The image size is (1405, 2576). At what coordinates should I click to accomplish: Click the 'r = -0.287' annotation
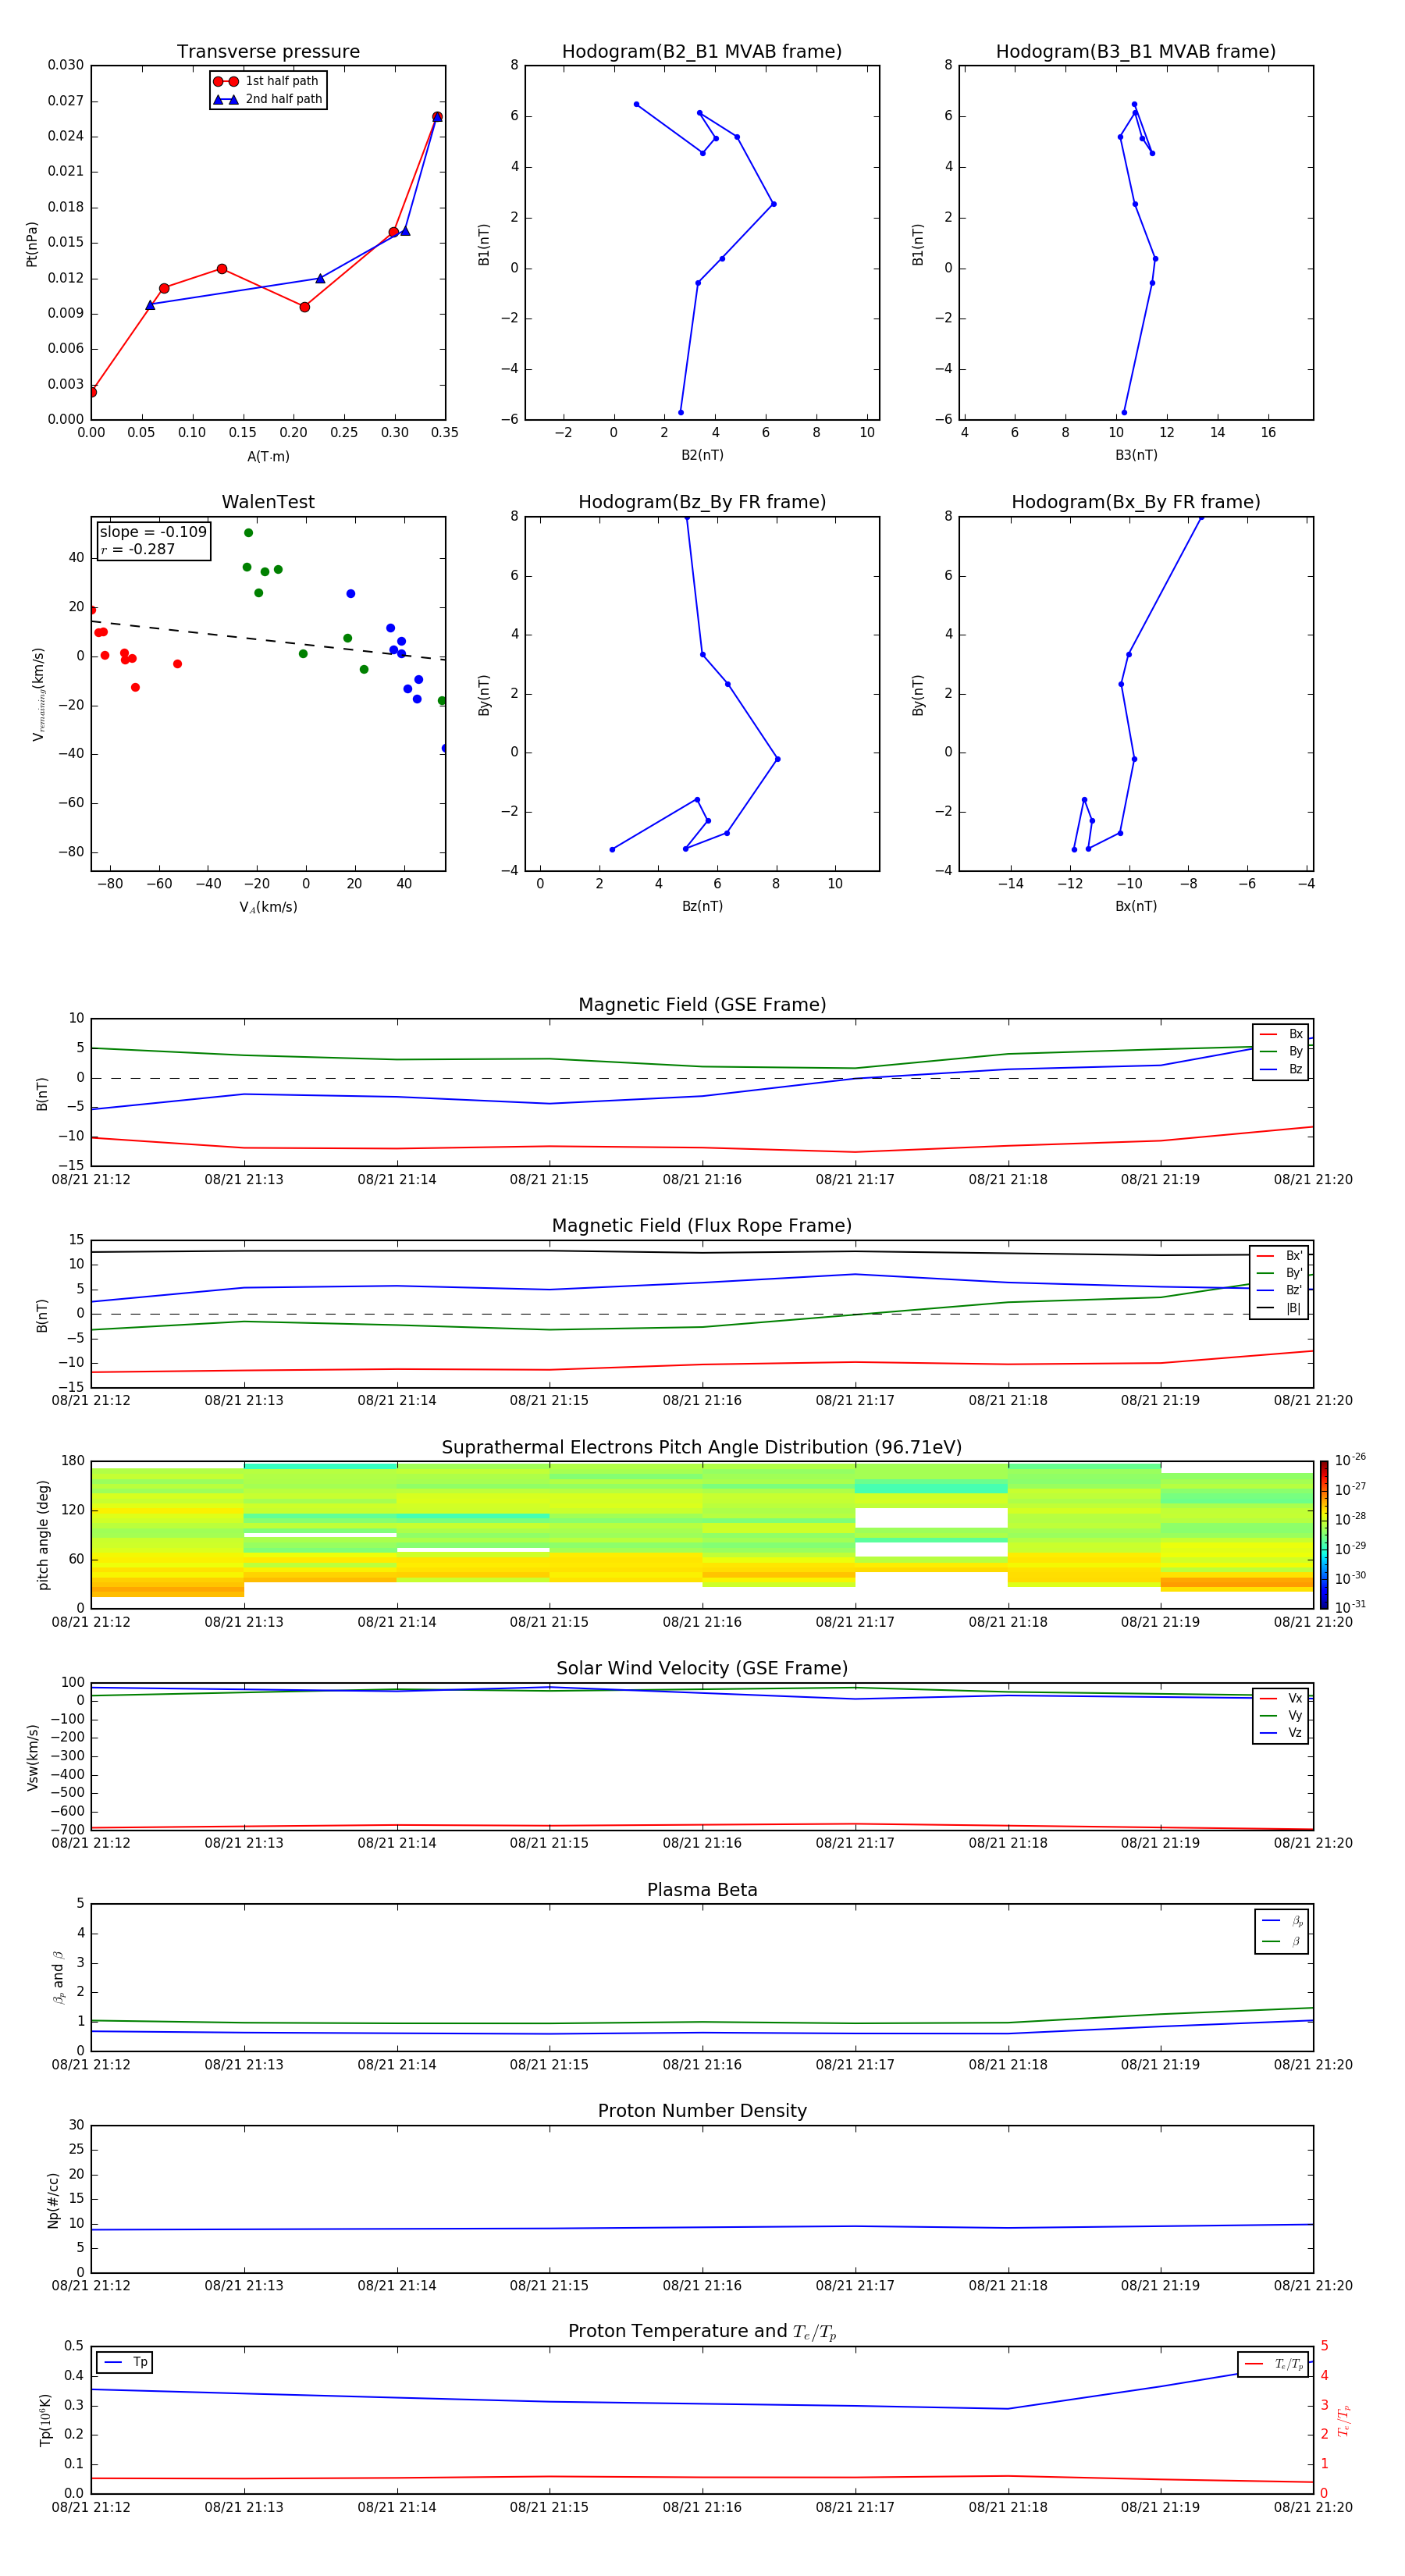[138, 549]
